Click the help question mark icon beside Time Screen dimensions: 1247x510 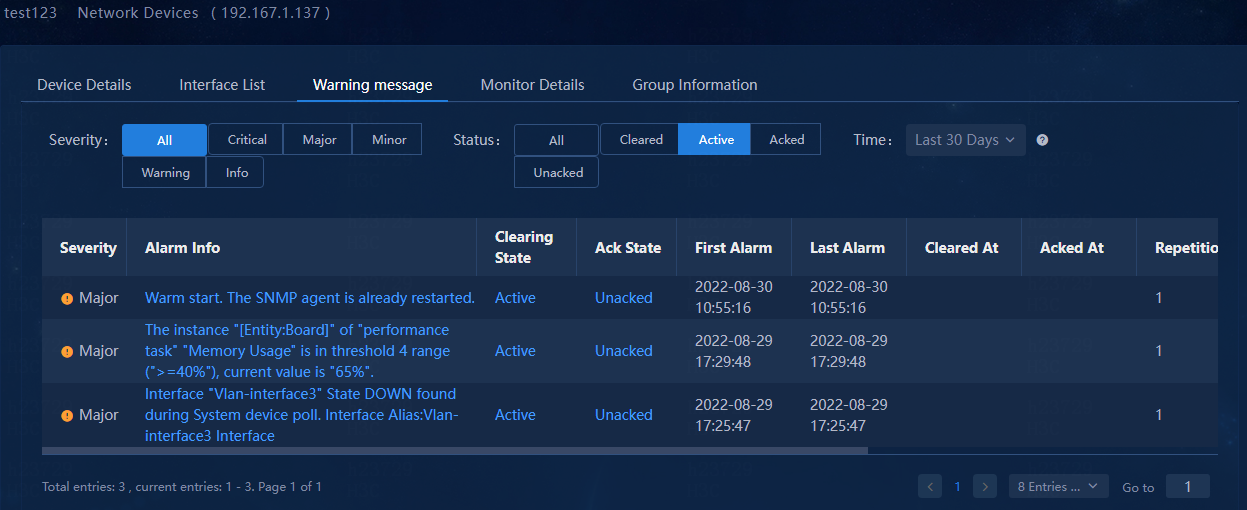tap(1042, 140)
